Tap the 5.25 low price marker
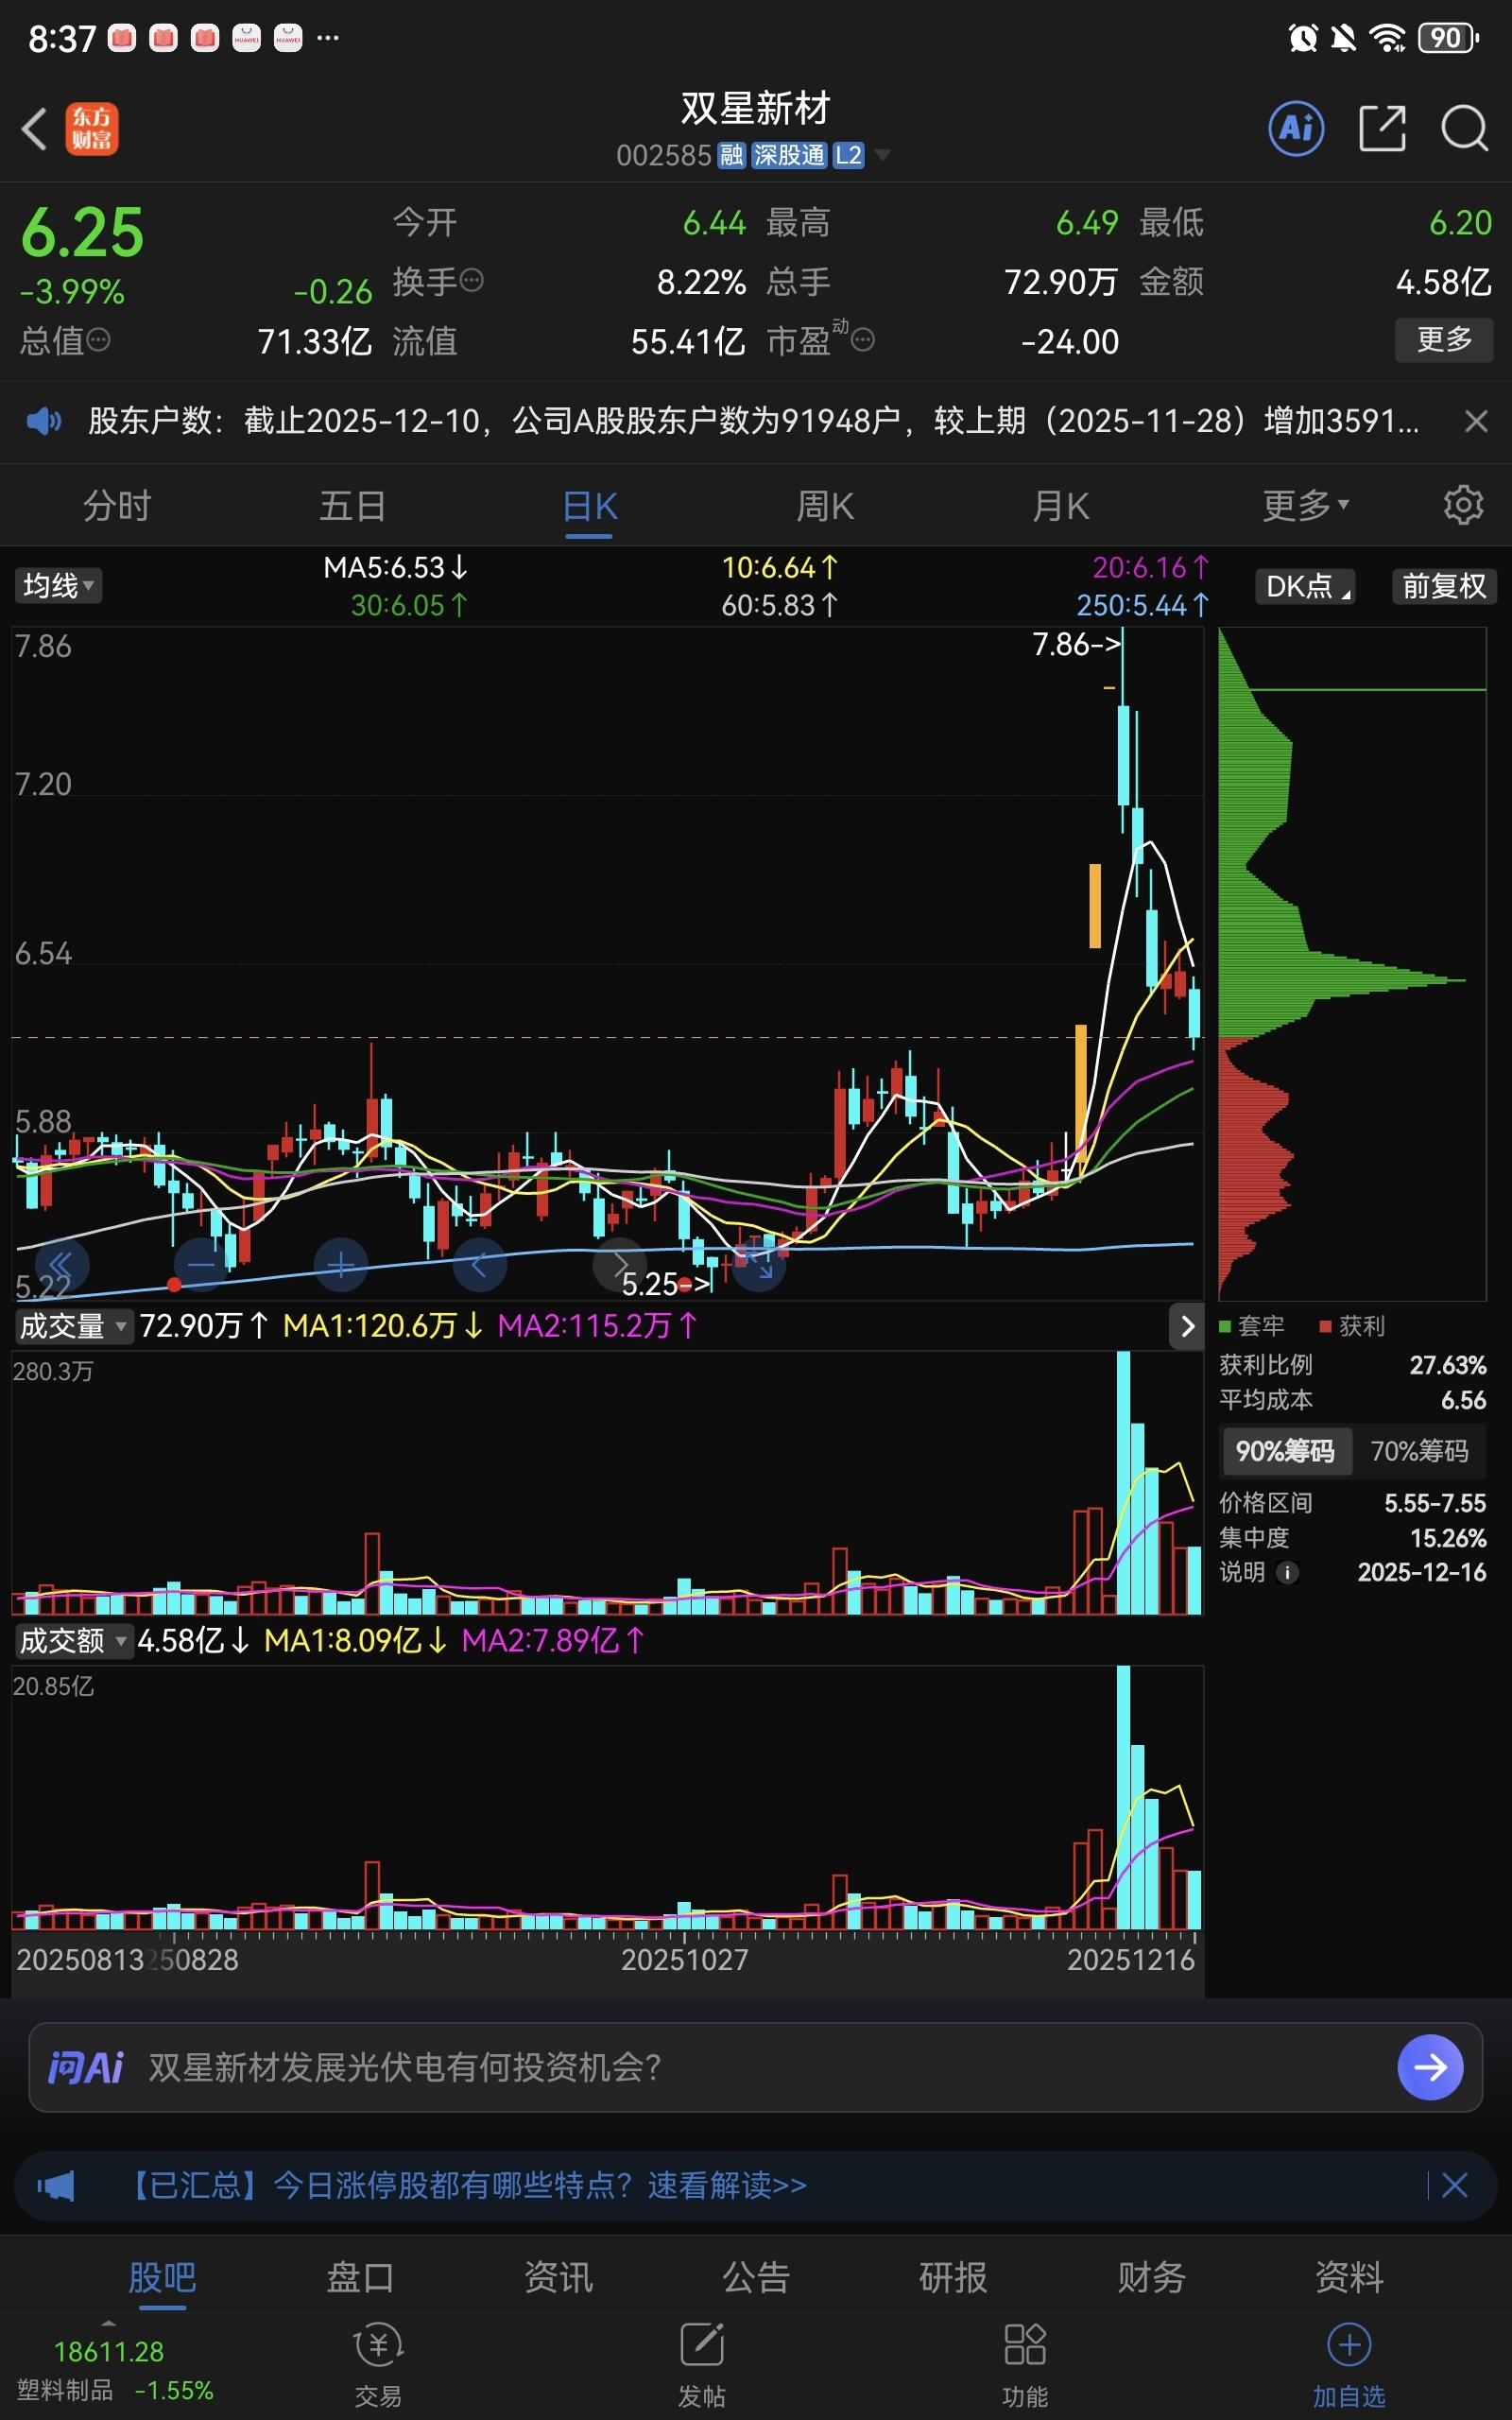 pyautogui.click(x=666, y=1283)
